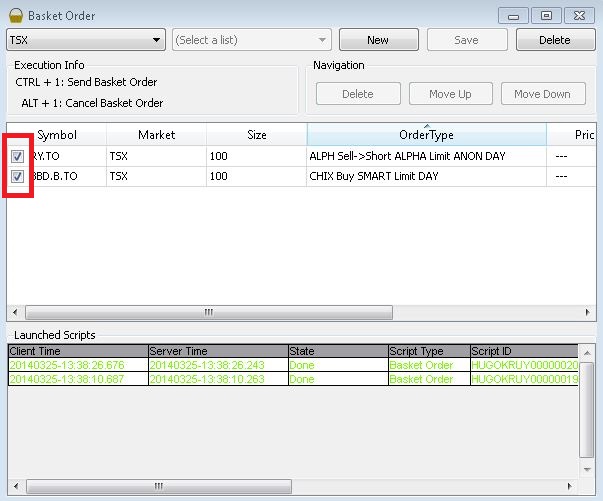603x501 pixels.
Task: Click the Symbol column header
Action: point(57,135)
